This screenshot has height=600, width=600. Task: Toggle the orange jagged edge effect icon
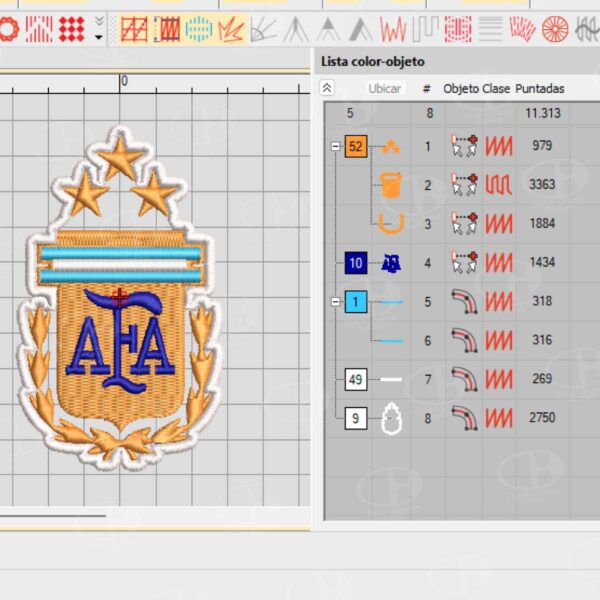tap(231, 29)
